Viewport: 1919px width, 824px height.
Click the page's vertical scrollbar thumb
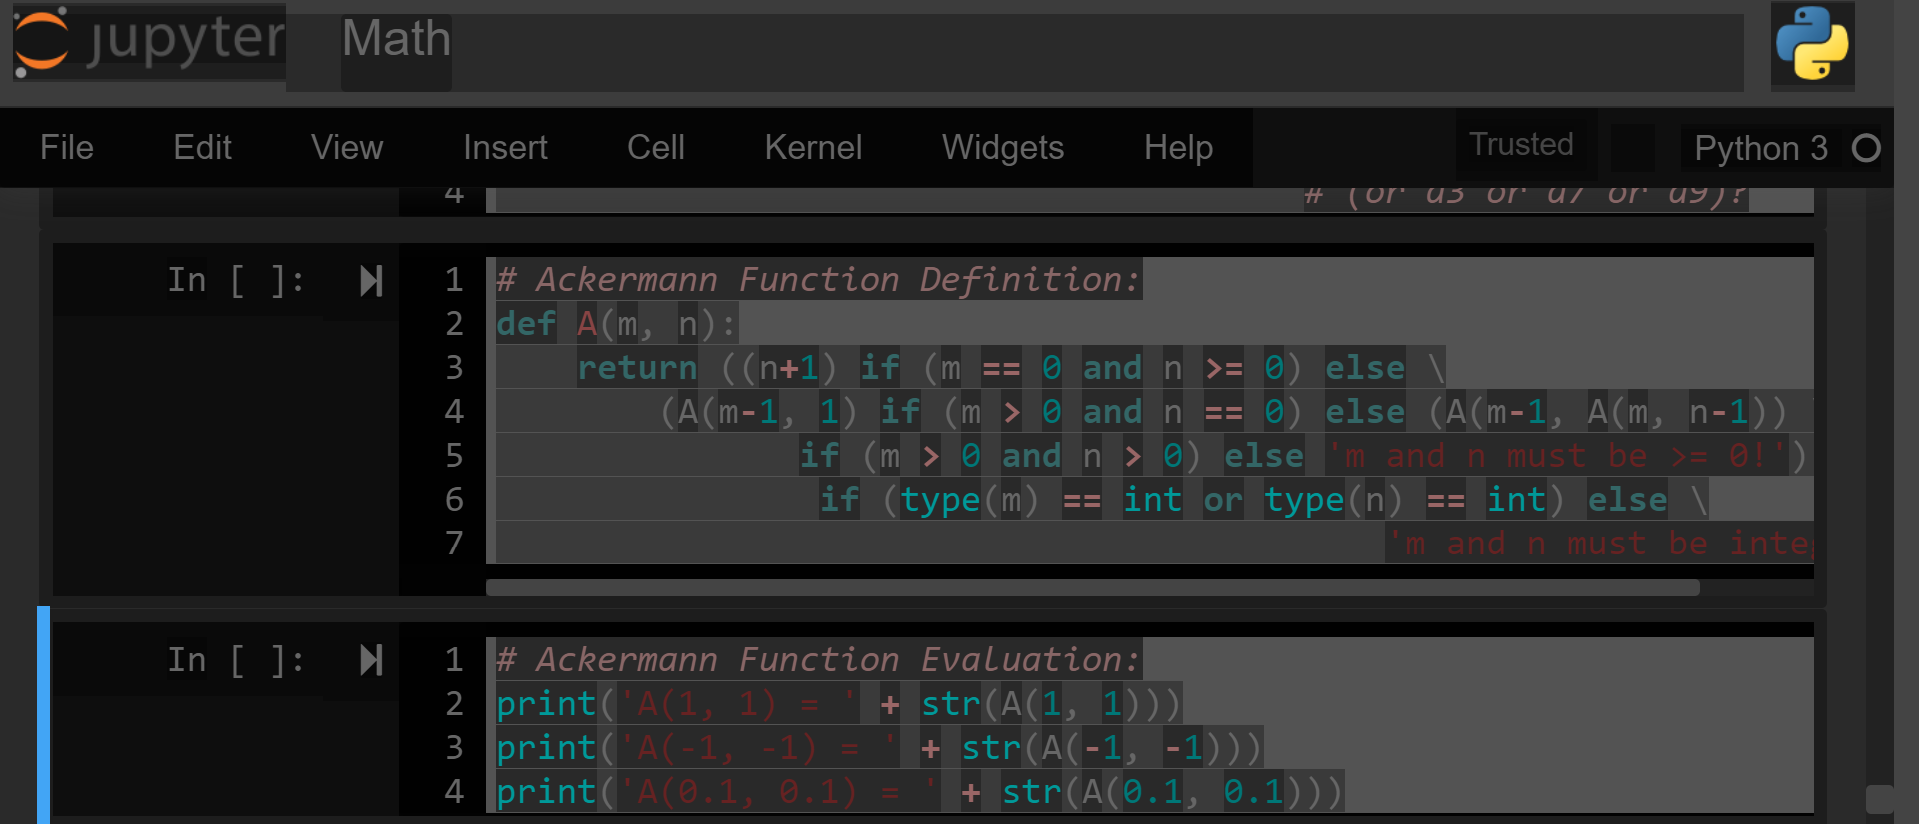[x=1879, y=799]
